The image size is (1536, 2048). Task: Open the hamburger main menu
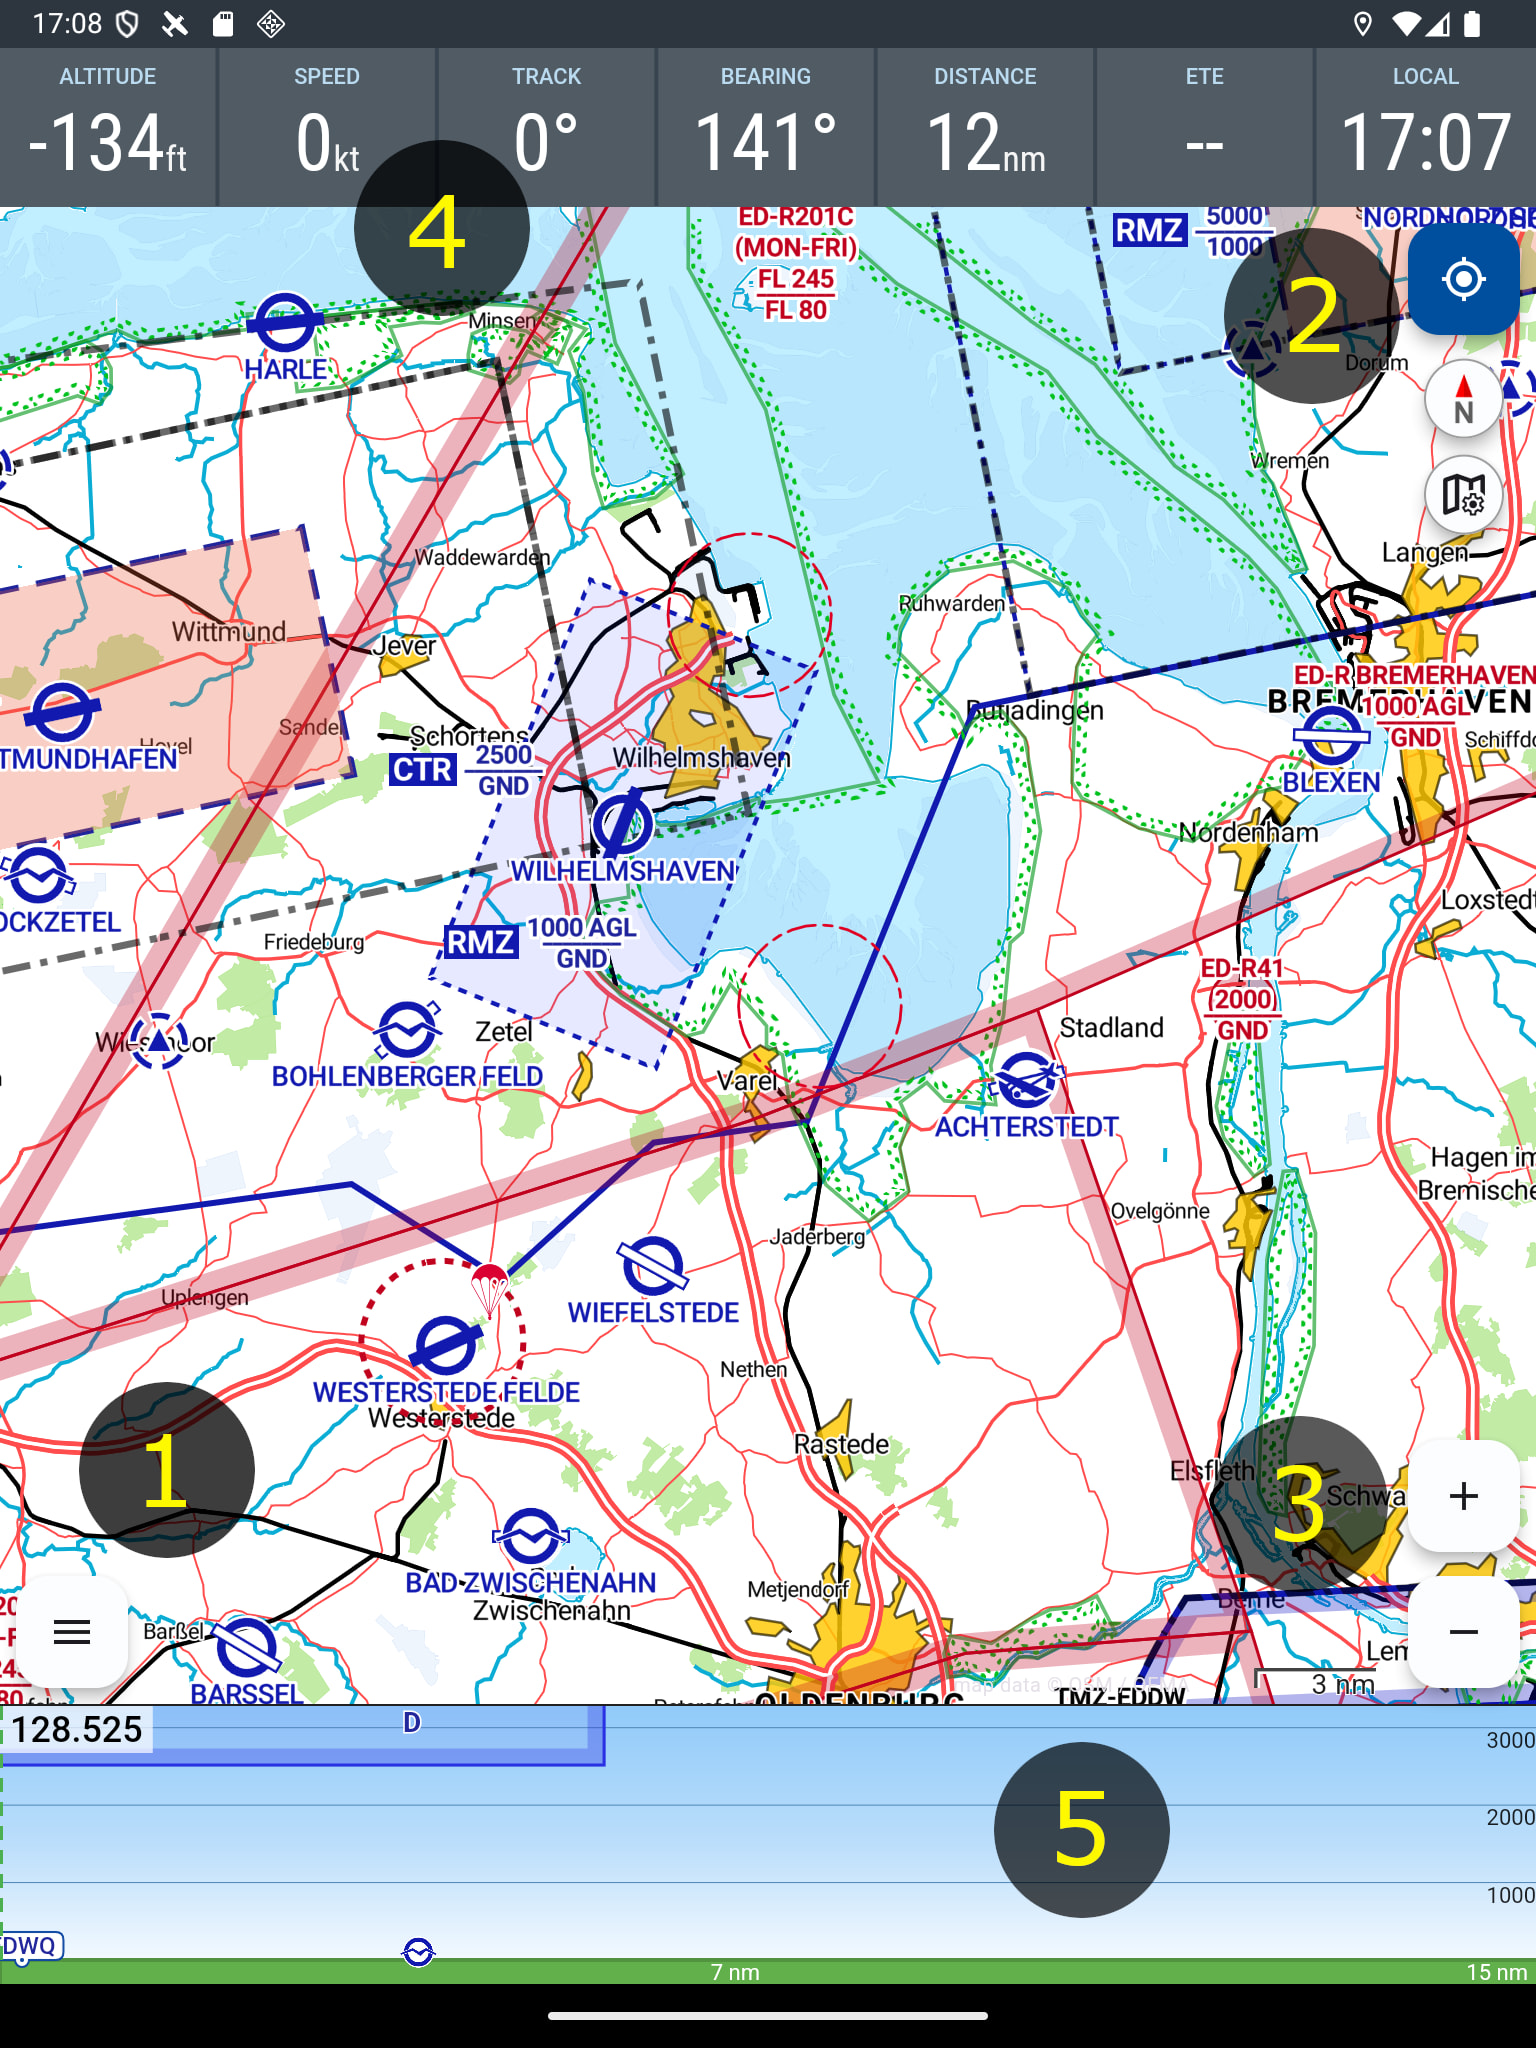coord(72,1632)
